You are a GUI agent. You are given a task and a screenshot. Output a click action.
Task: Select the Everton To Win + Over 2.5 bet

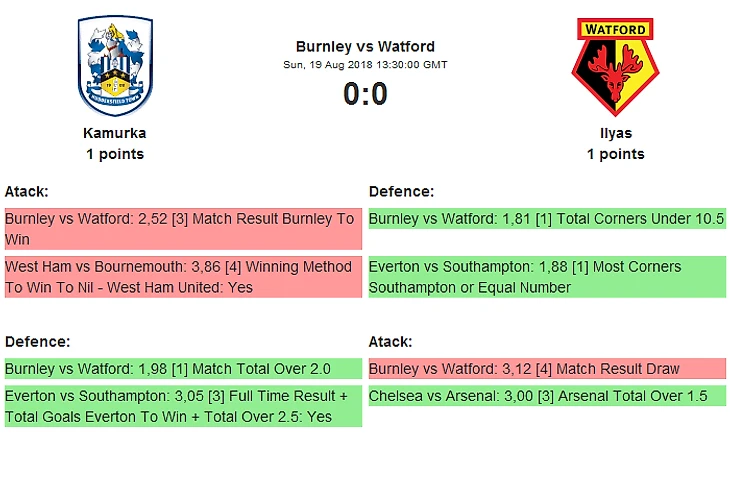click(183, 406)
